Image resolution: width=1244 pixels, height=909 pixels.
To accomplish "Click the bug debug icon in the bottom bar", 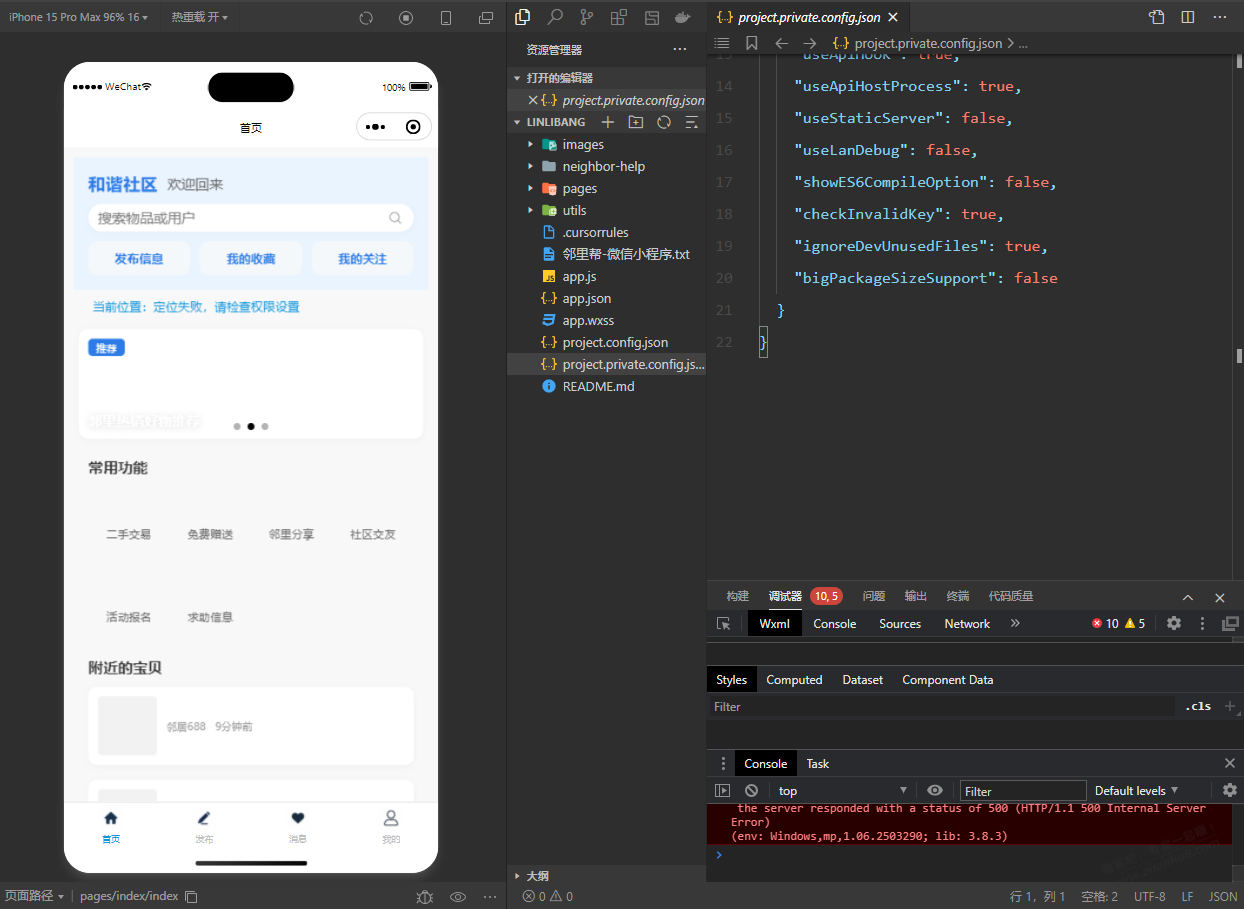I will [425, 897].
